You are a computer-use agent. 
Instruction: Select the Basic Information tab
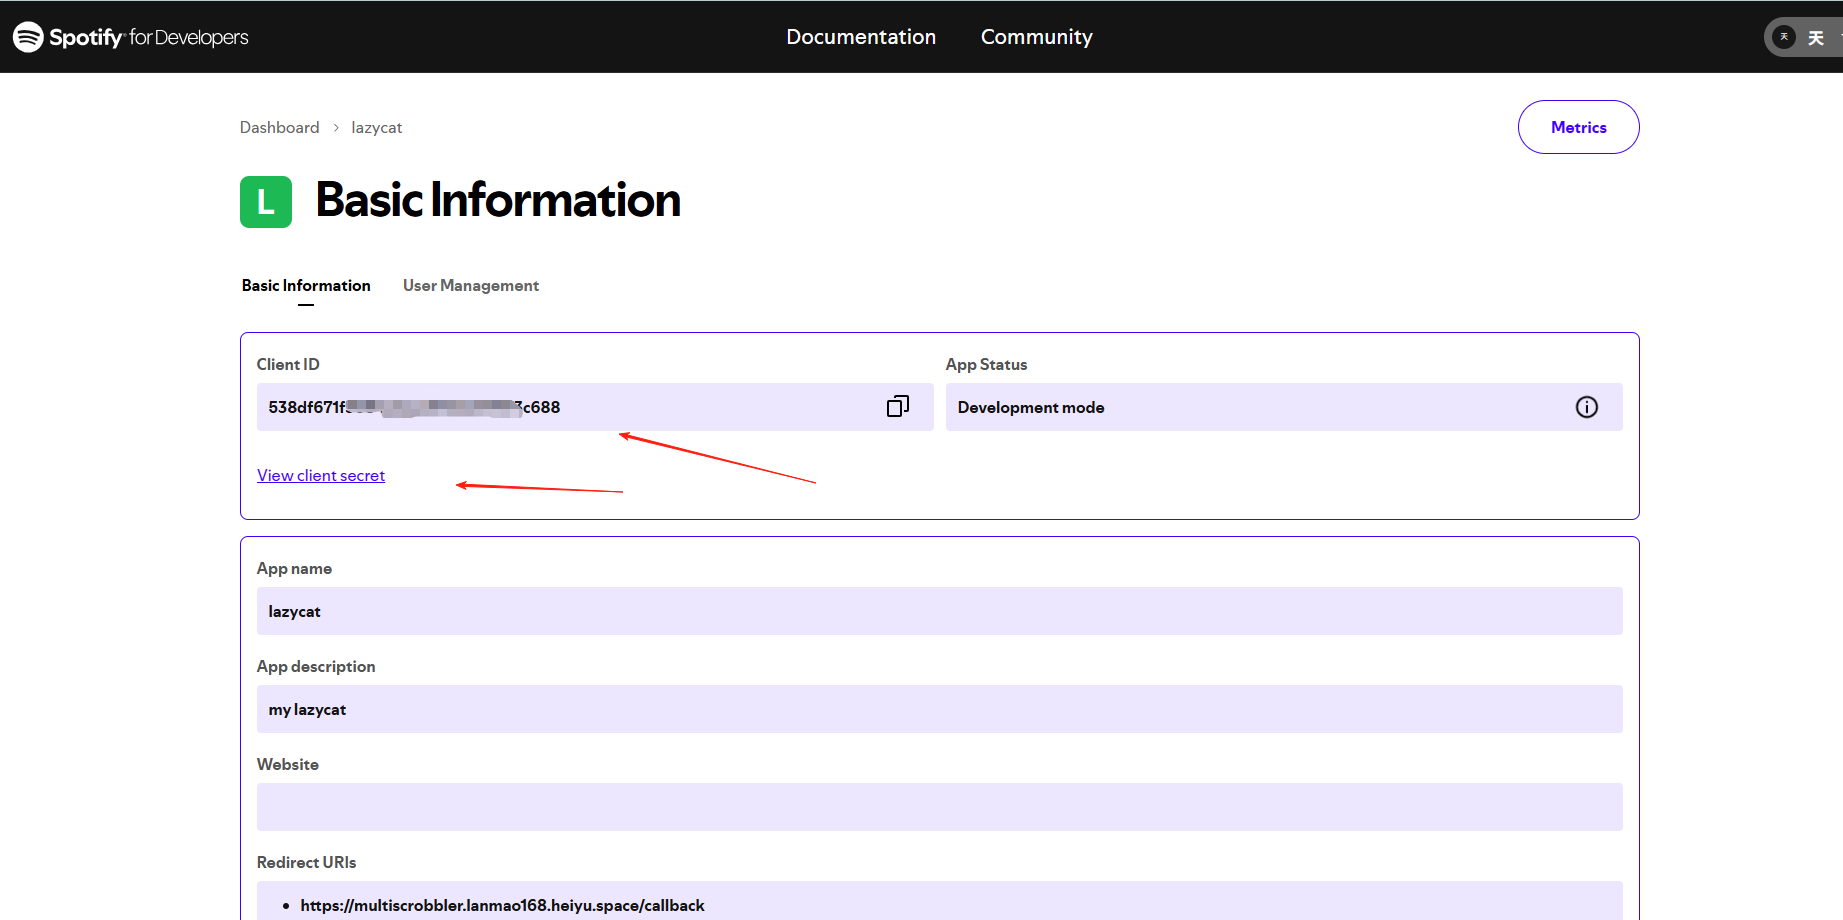click(x=306, y=286)
